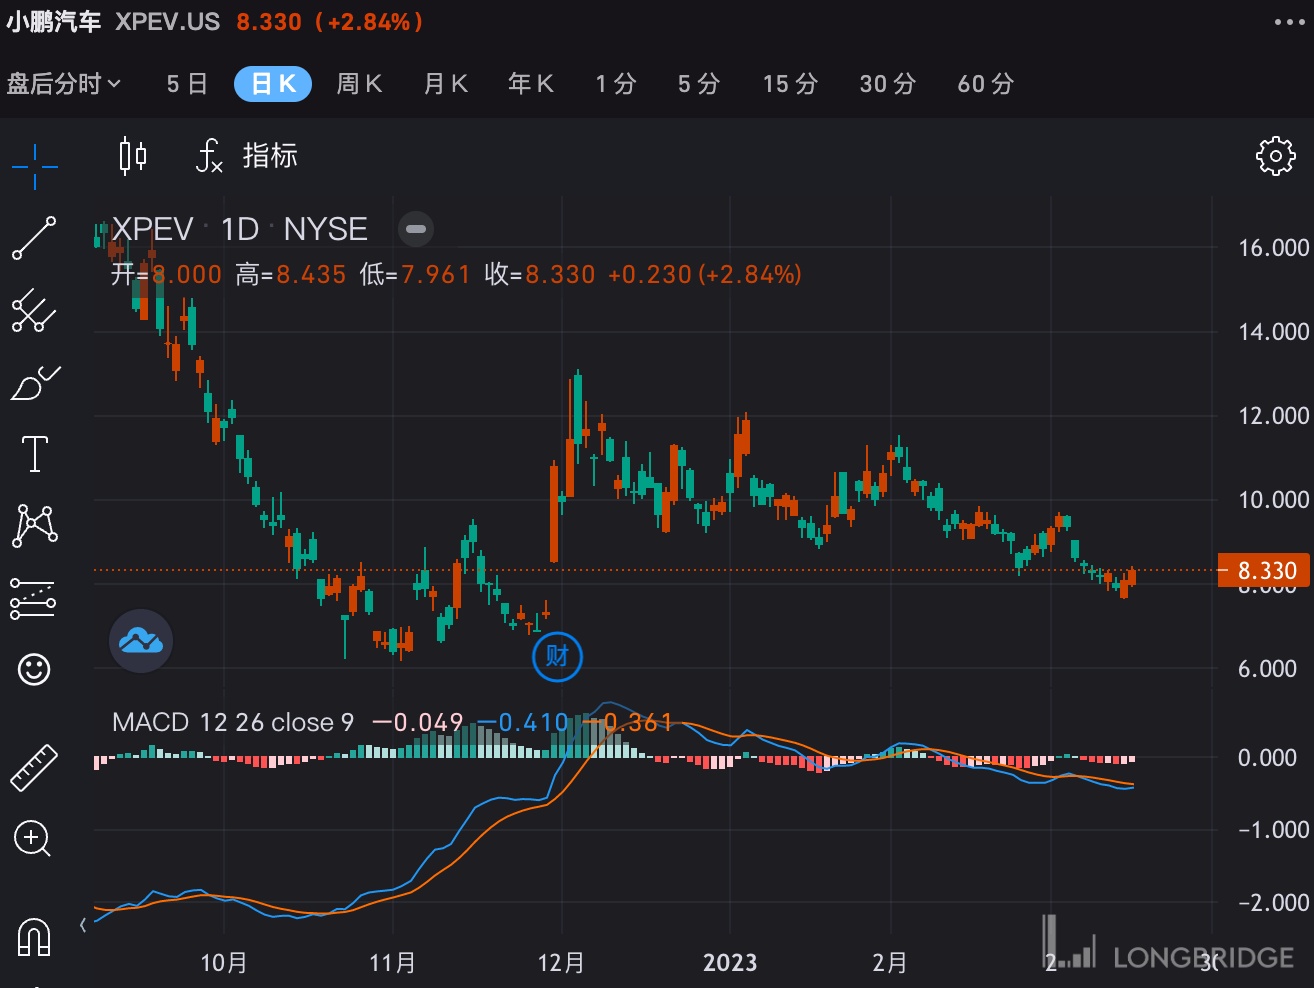Select the crosshair cursor tool
This screenshot has height=988, width=1314.
coord(35,166)
